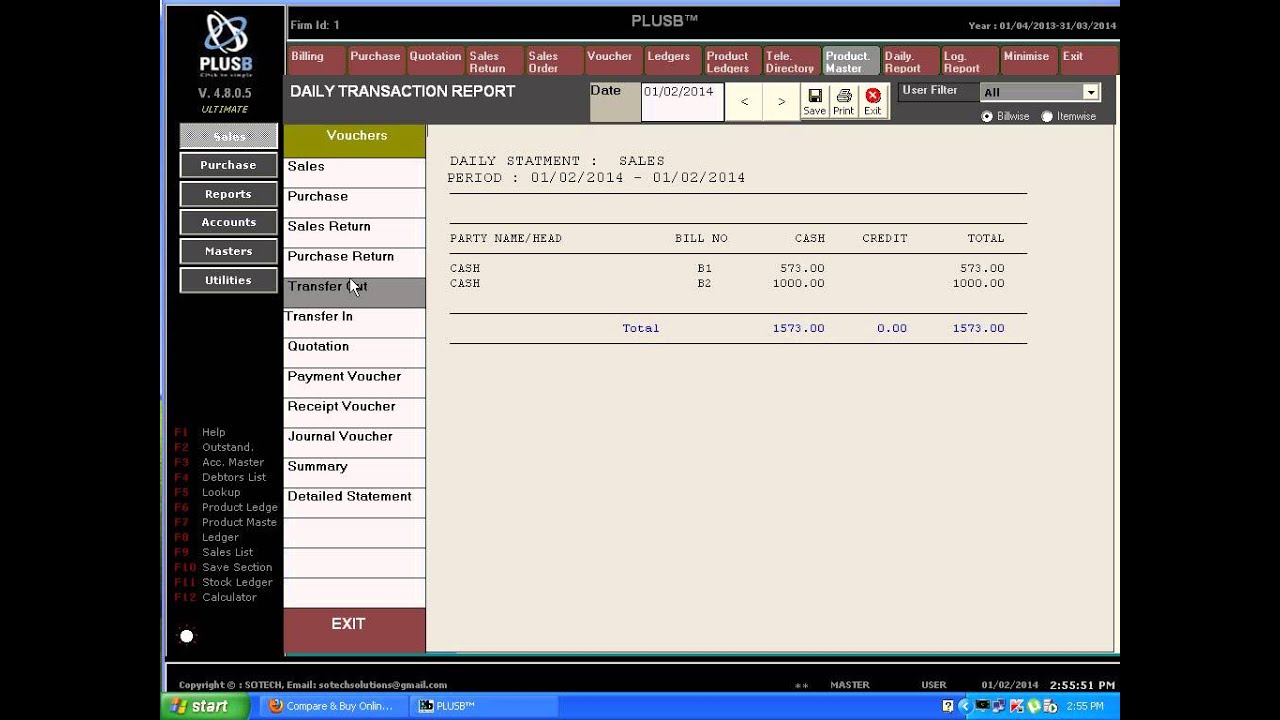The height and width of the screenshot is (720, 1280).
Task: Select the Itemwise radio button
Action: 1047,117
